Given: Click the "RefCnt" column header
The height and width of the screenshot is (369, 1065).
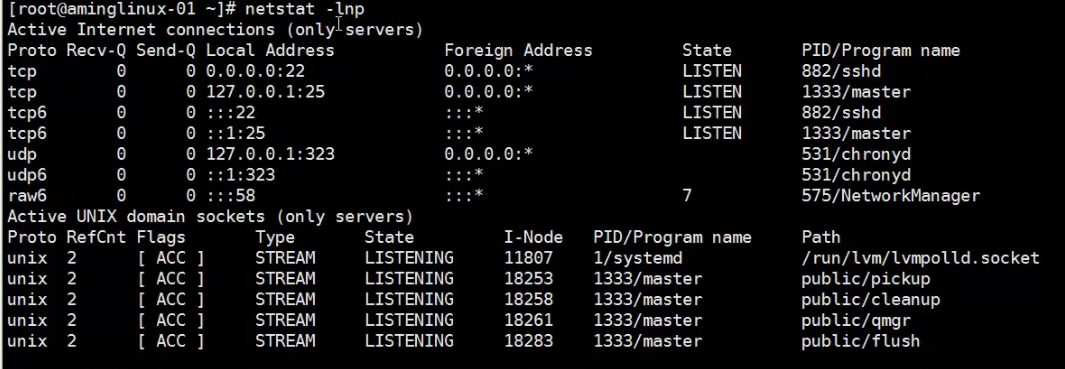Looking at the screenshot, I should click(96, 237).
